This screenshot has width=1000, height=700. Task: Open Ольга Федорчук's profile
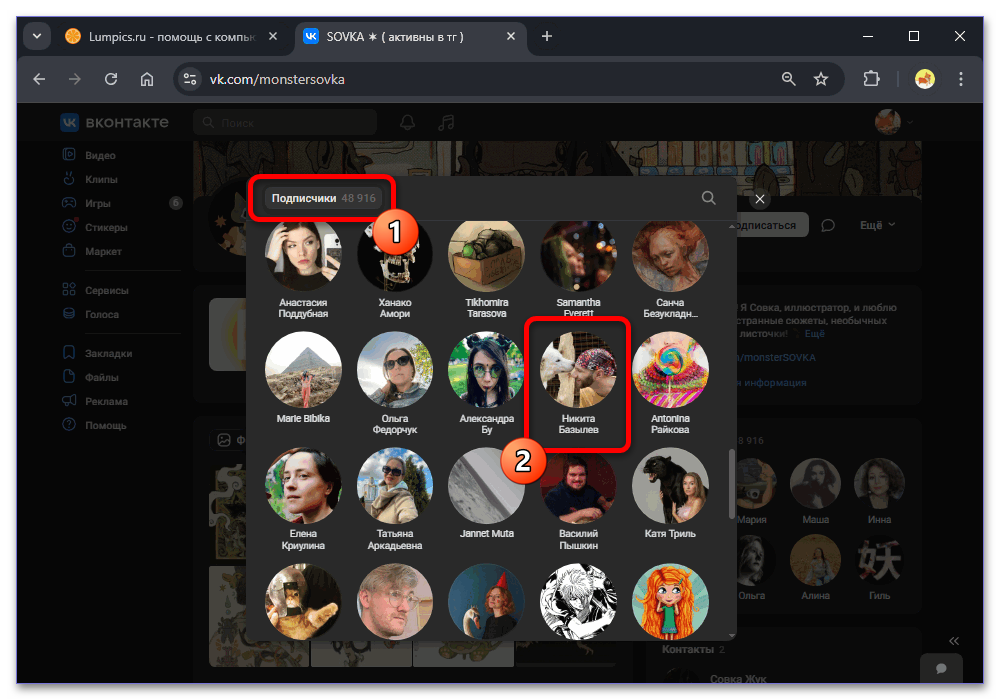tap(395, 383)
